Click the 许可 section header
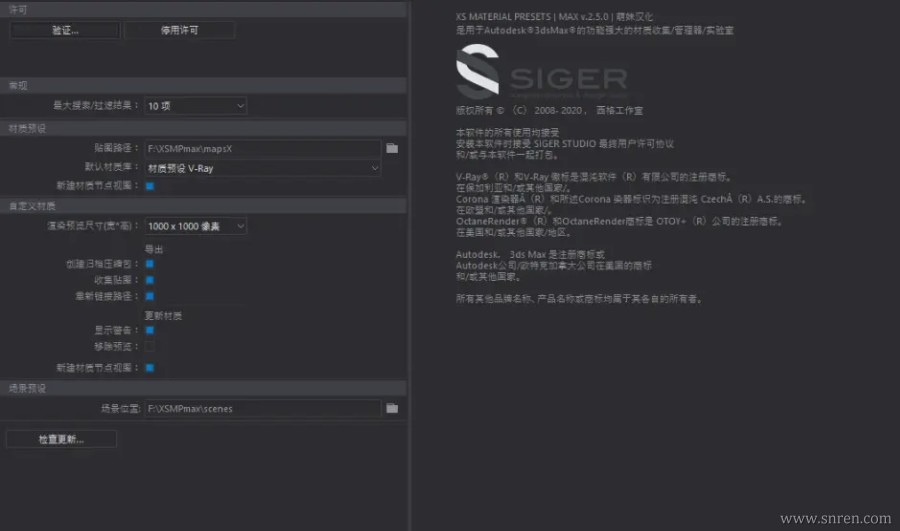This screenshot has height=531, width=900. pos(203,10)
